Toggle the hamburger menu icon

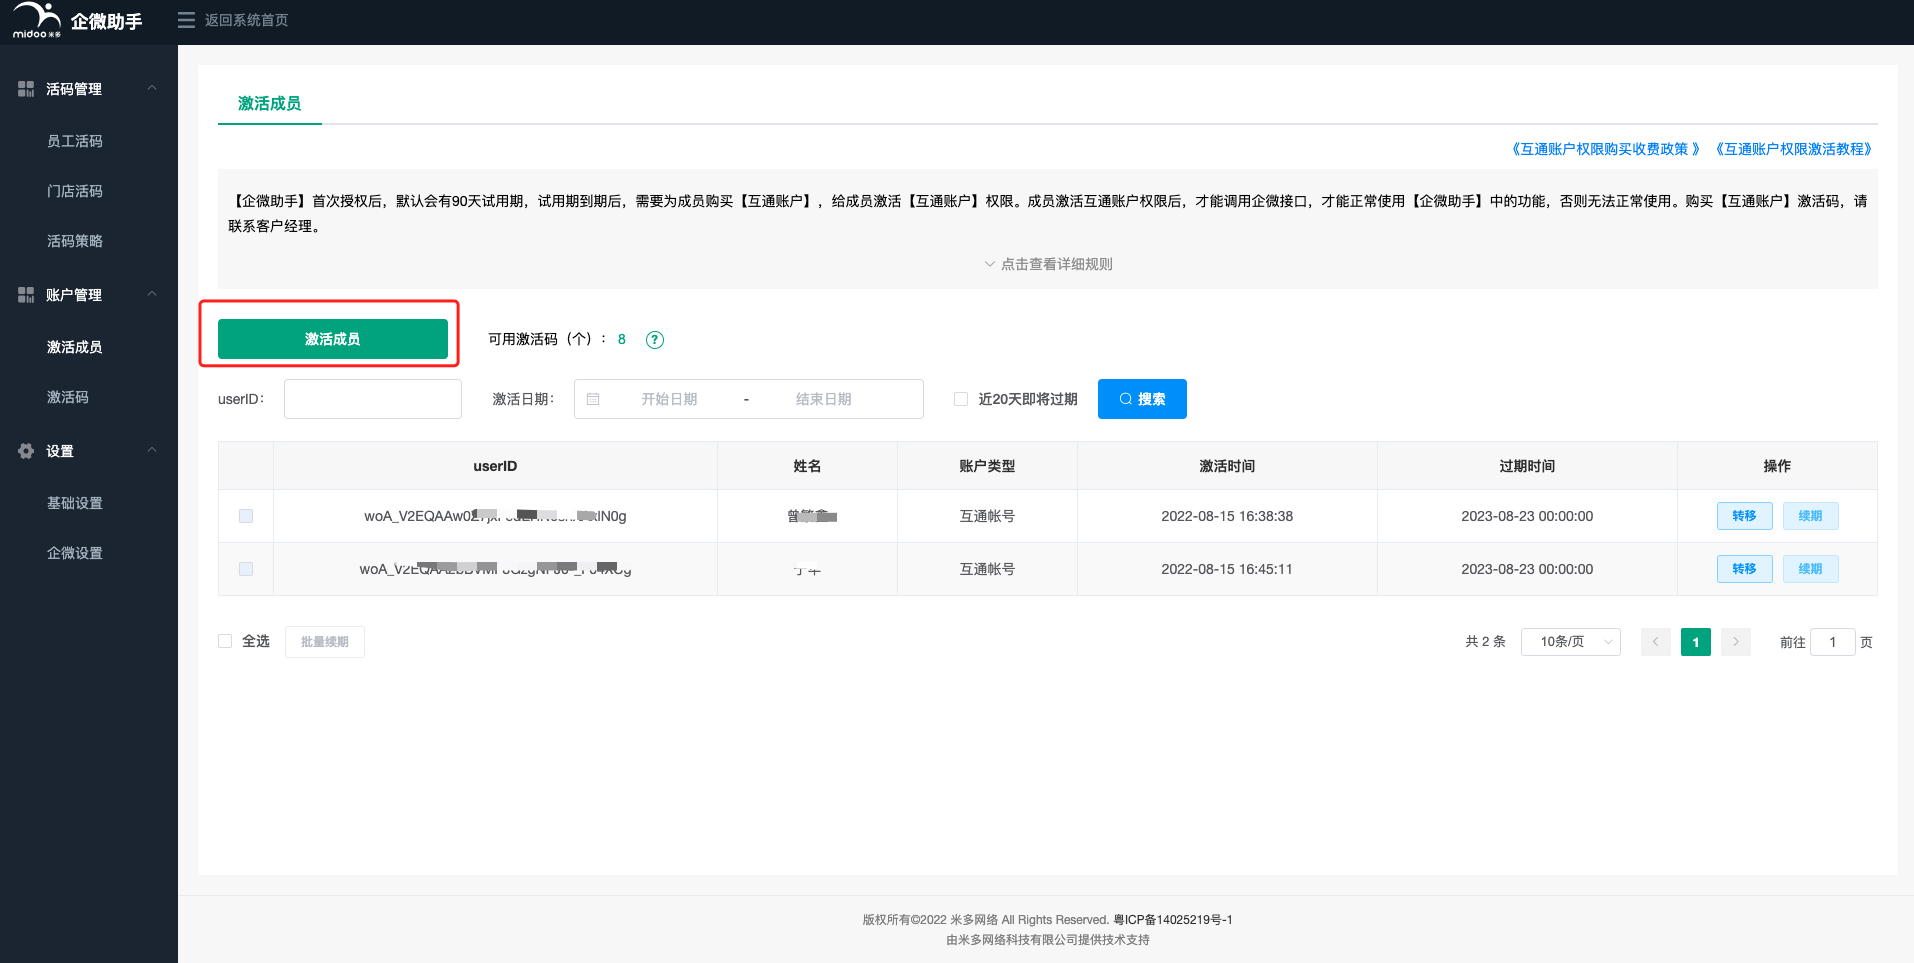tap(186, 20)
